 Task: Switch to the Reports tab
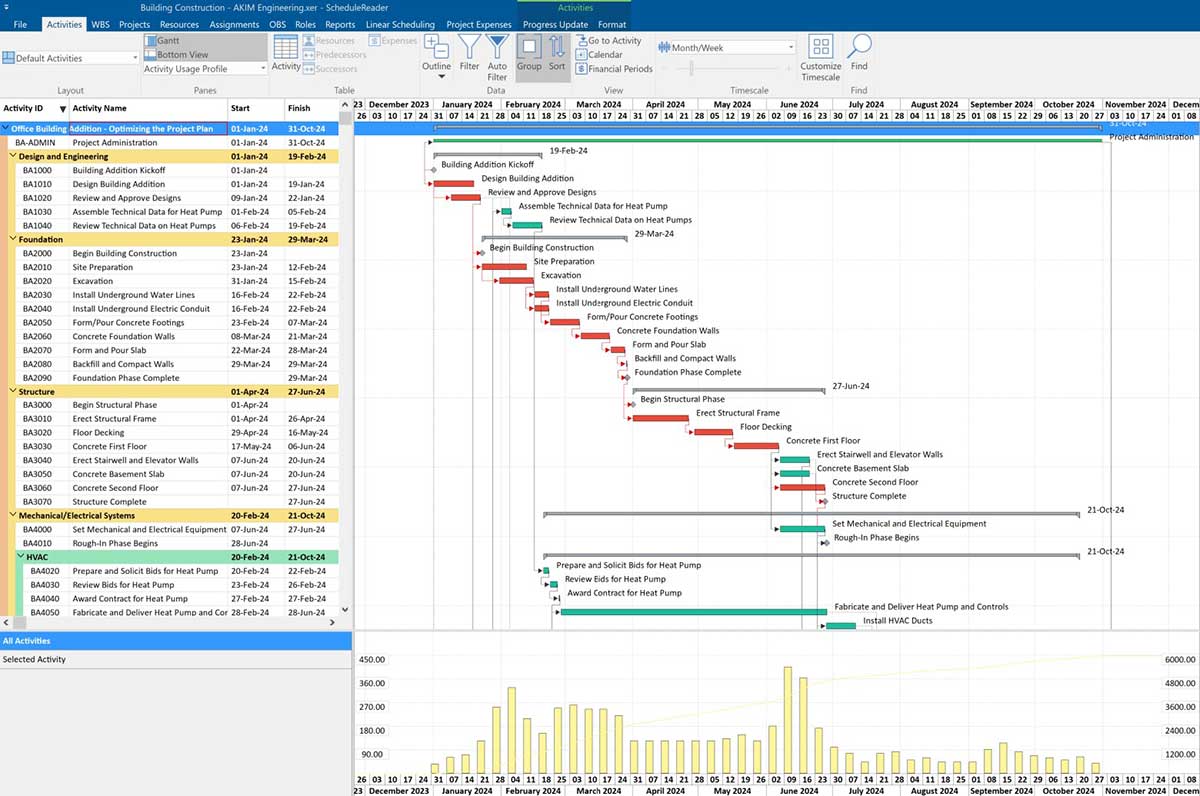tap(340, 24)
